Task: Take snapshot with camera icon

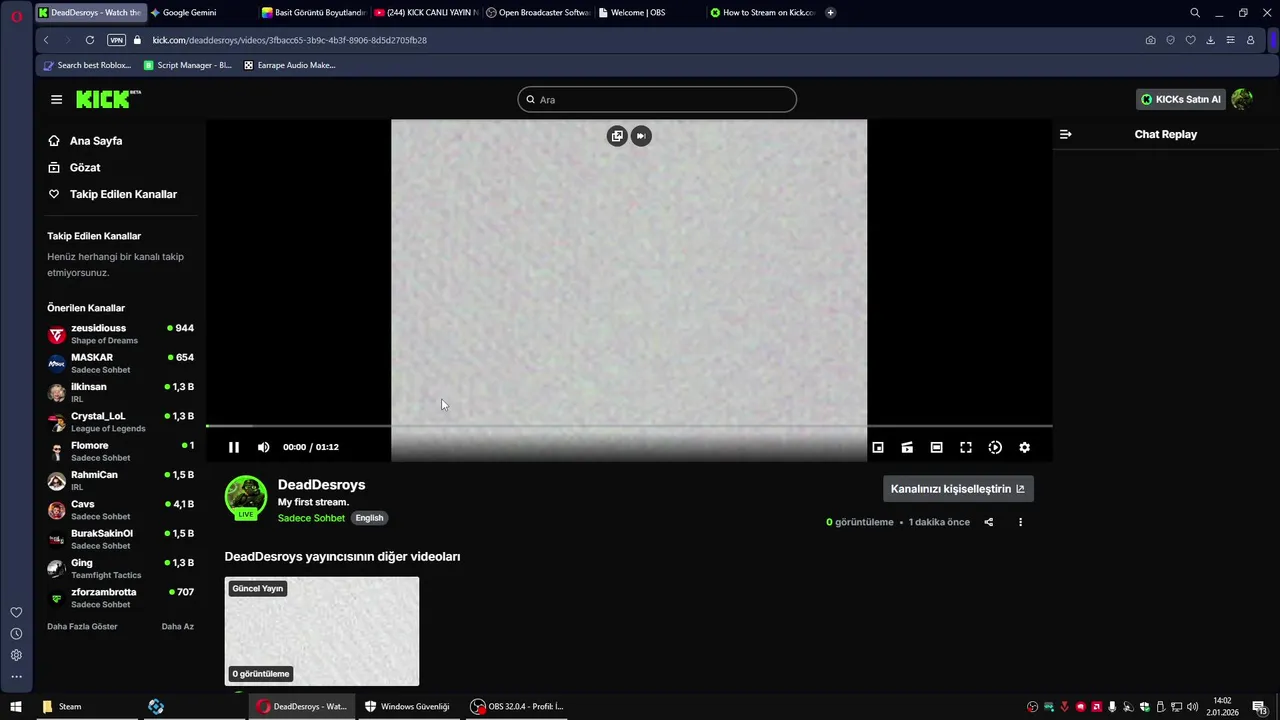Action: click(1150, 40)
